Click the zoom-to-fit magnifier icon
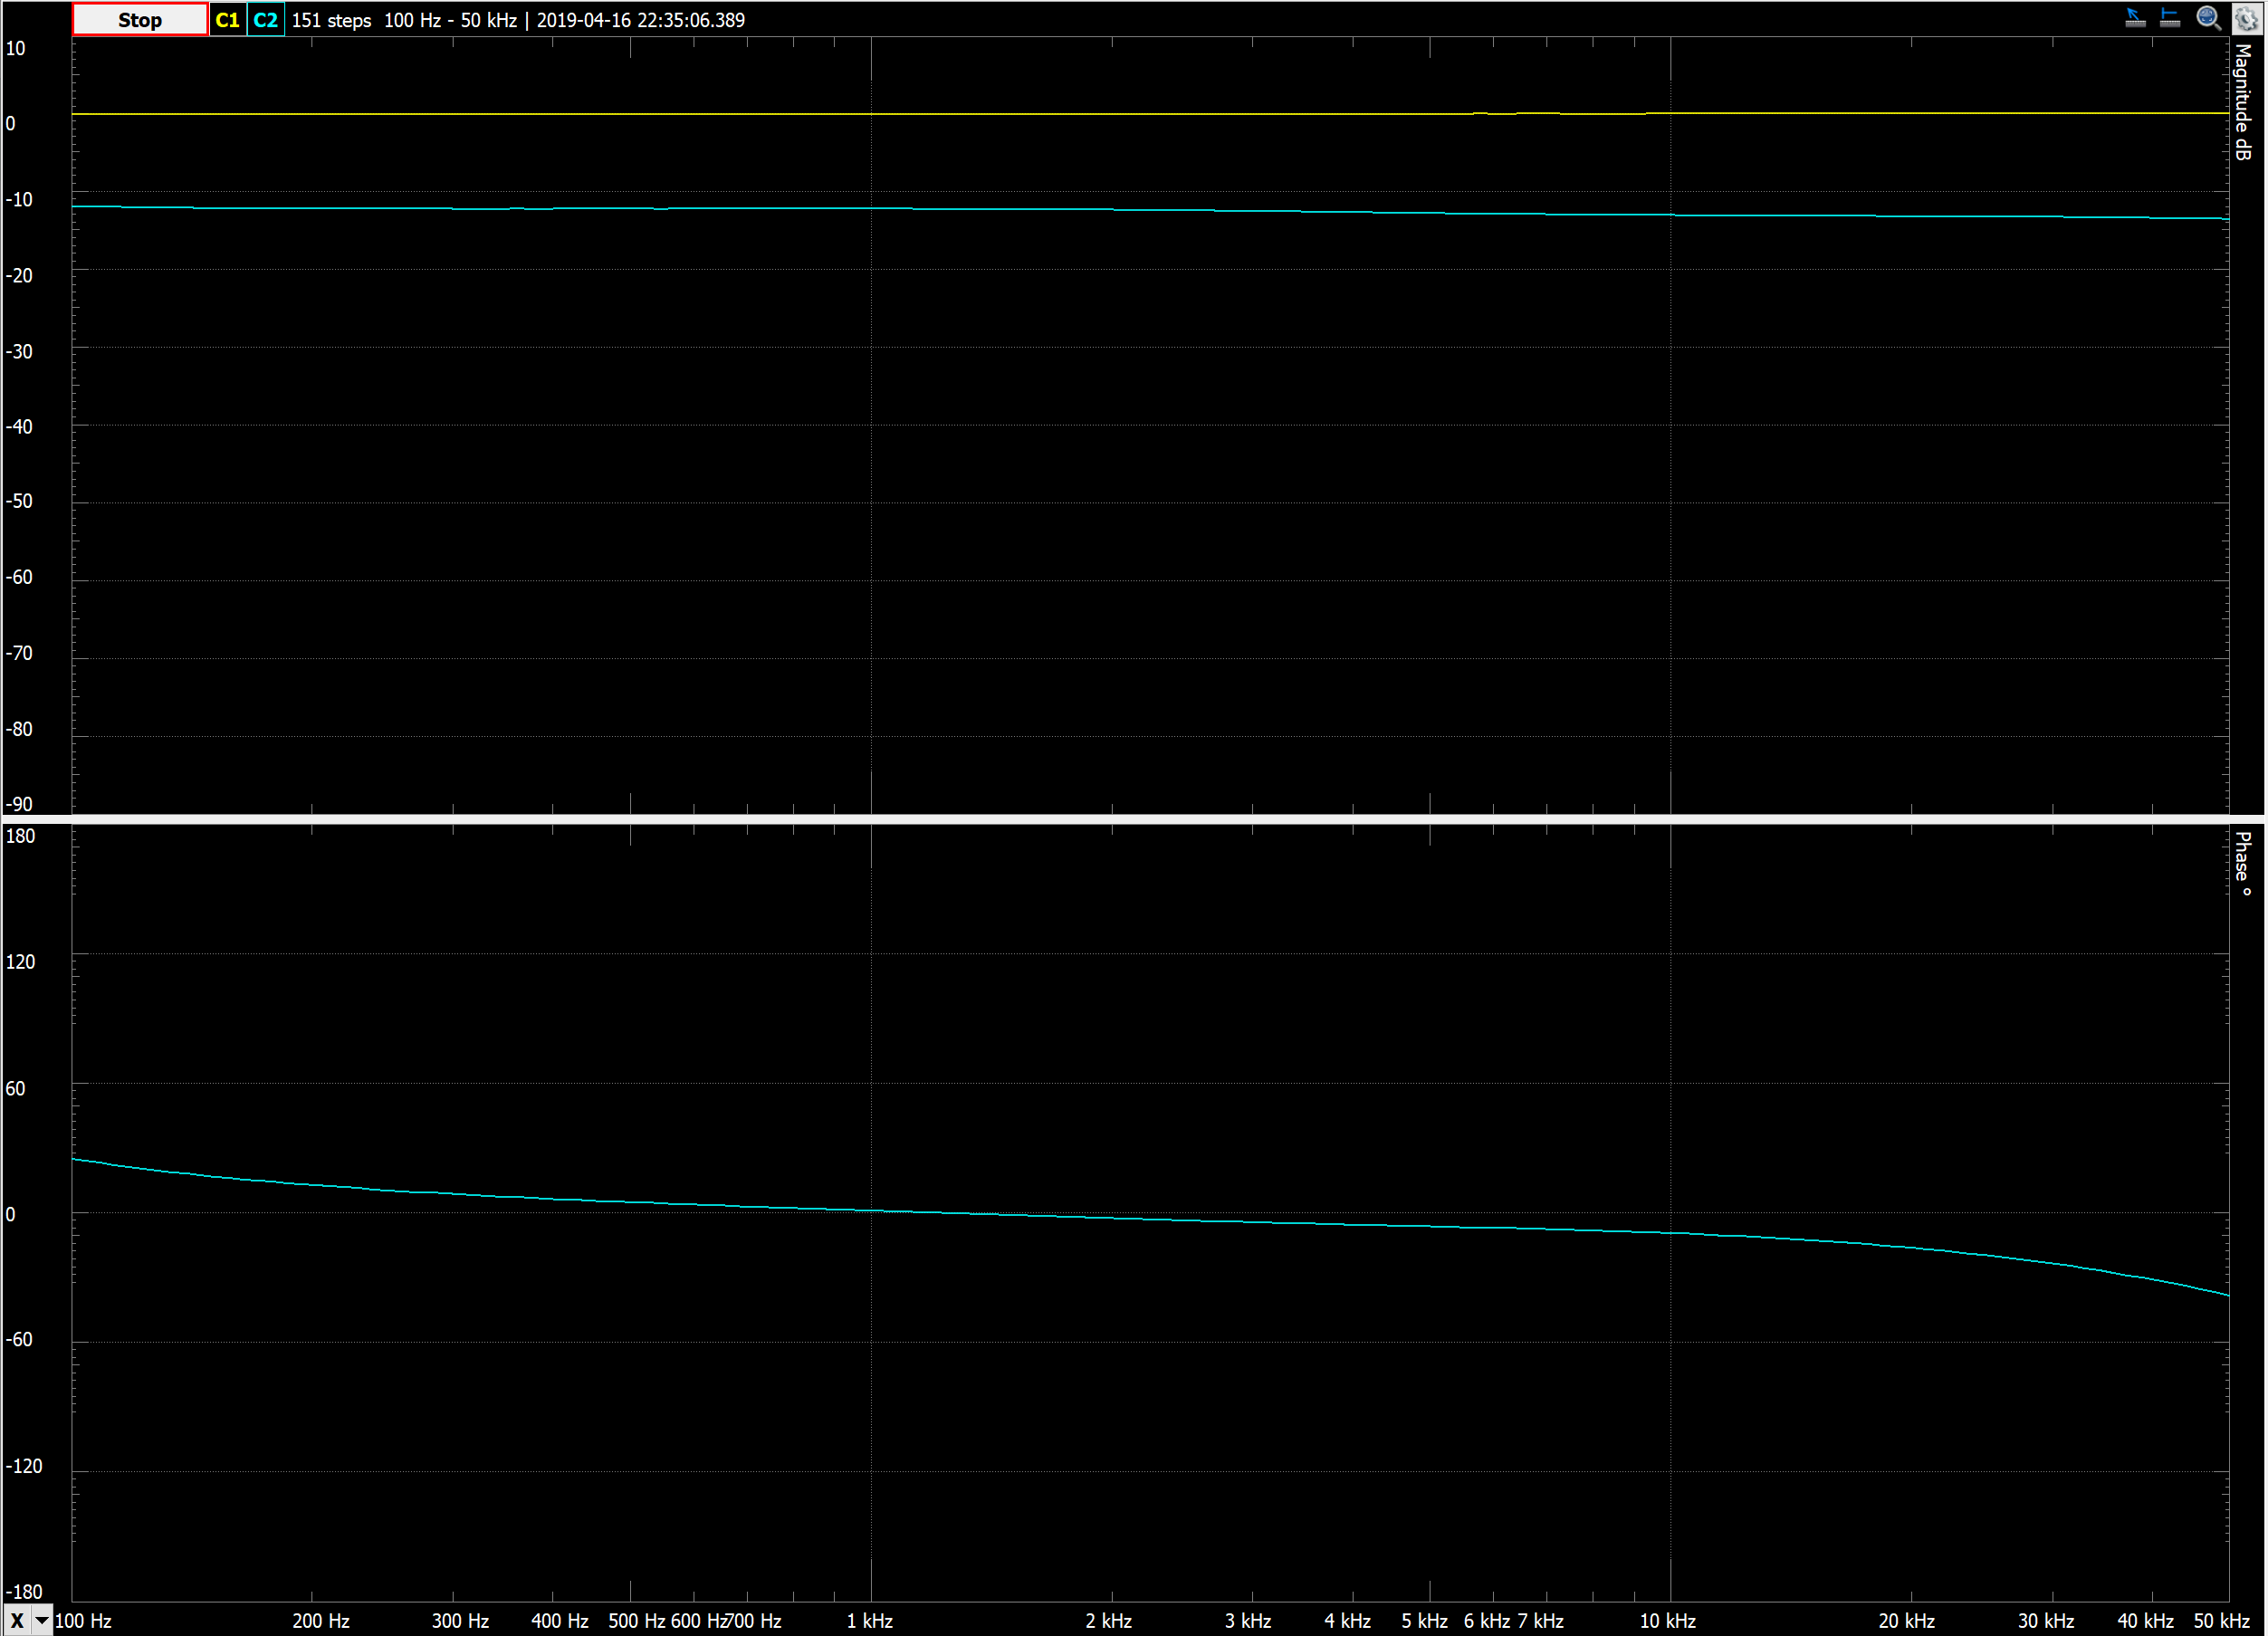 (x=2208, y=18)
